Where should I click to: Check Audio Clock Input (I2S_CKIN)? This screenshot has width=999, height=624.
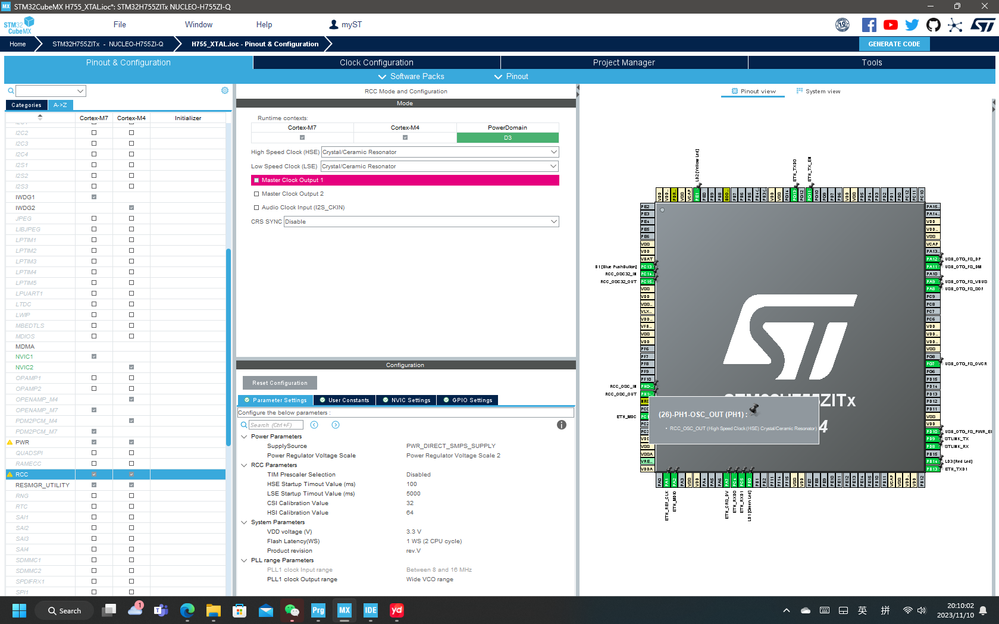click(x=256, y=207)
